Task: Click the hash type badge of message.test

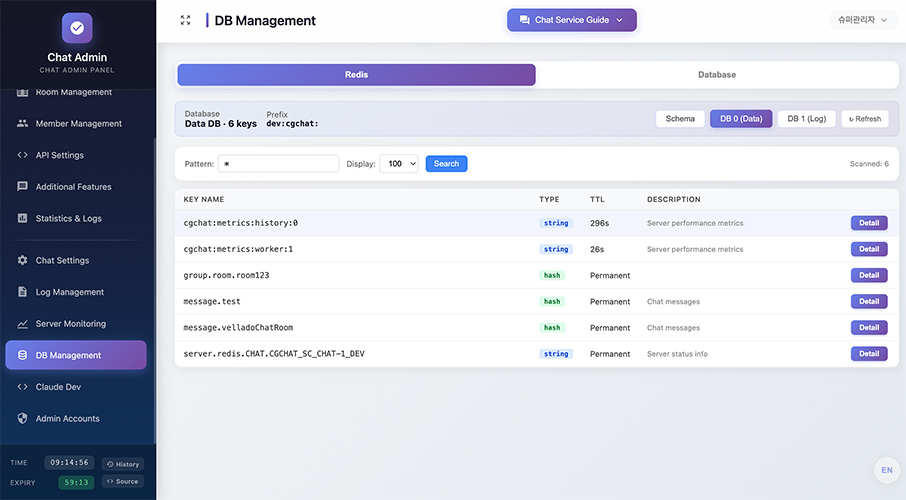Action: pyautogui.click(x=552, y=301)
